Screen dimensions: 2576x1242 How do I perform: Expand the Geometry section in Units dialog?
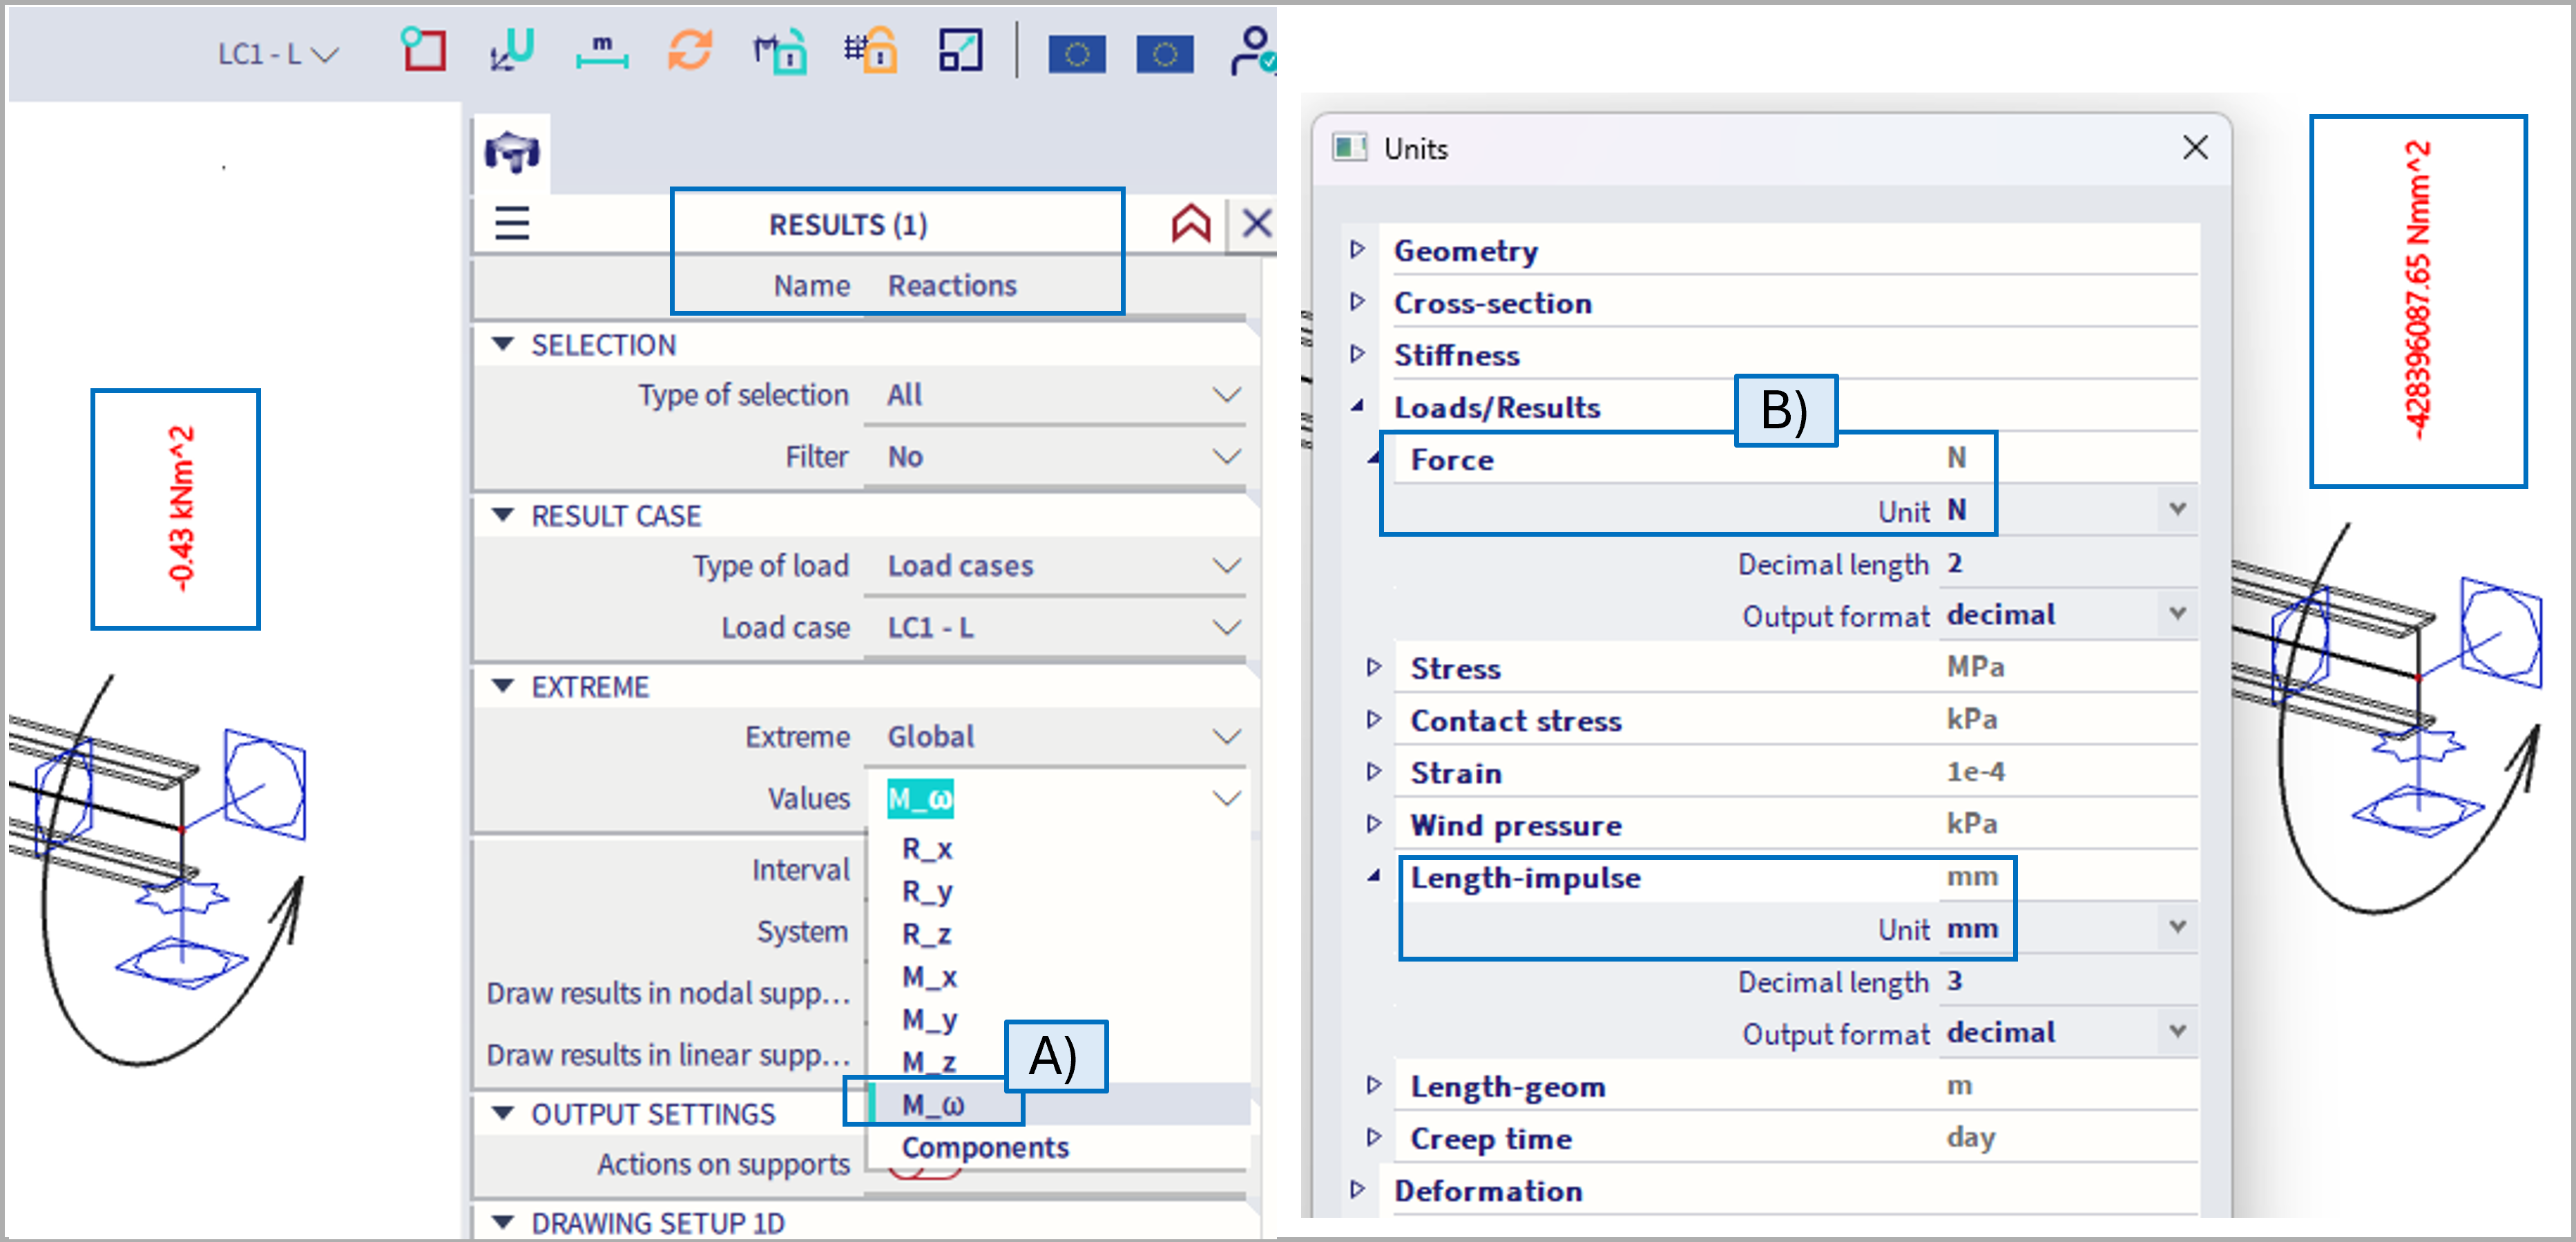pos(1357,250)
